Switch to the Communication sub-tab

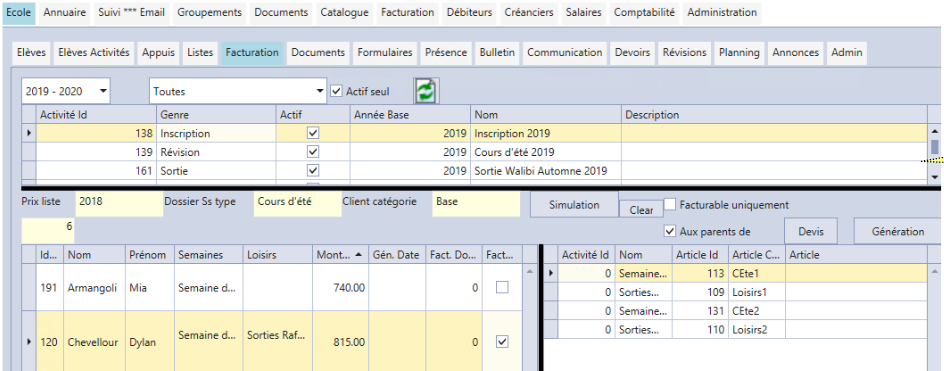565,52
